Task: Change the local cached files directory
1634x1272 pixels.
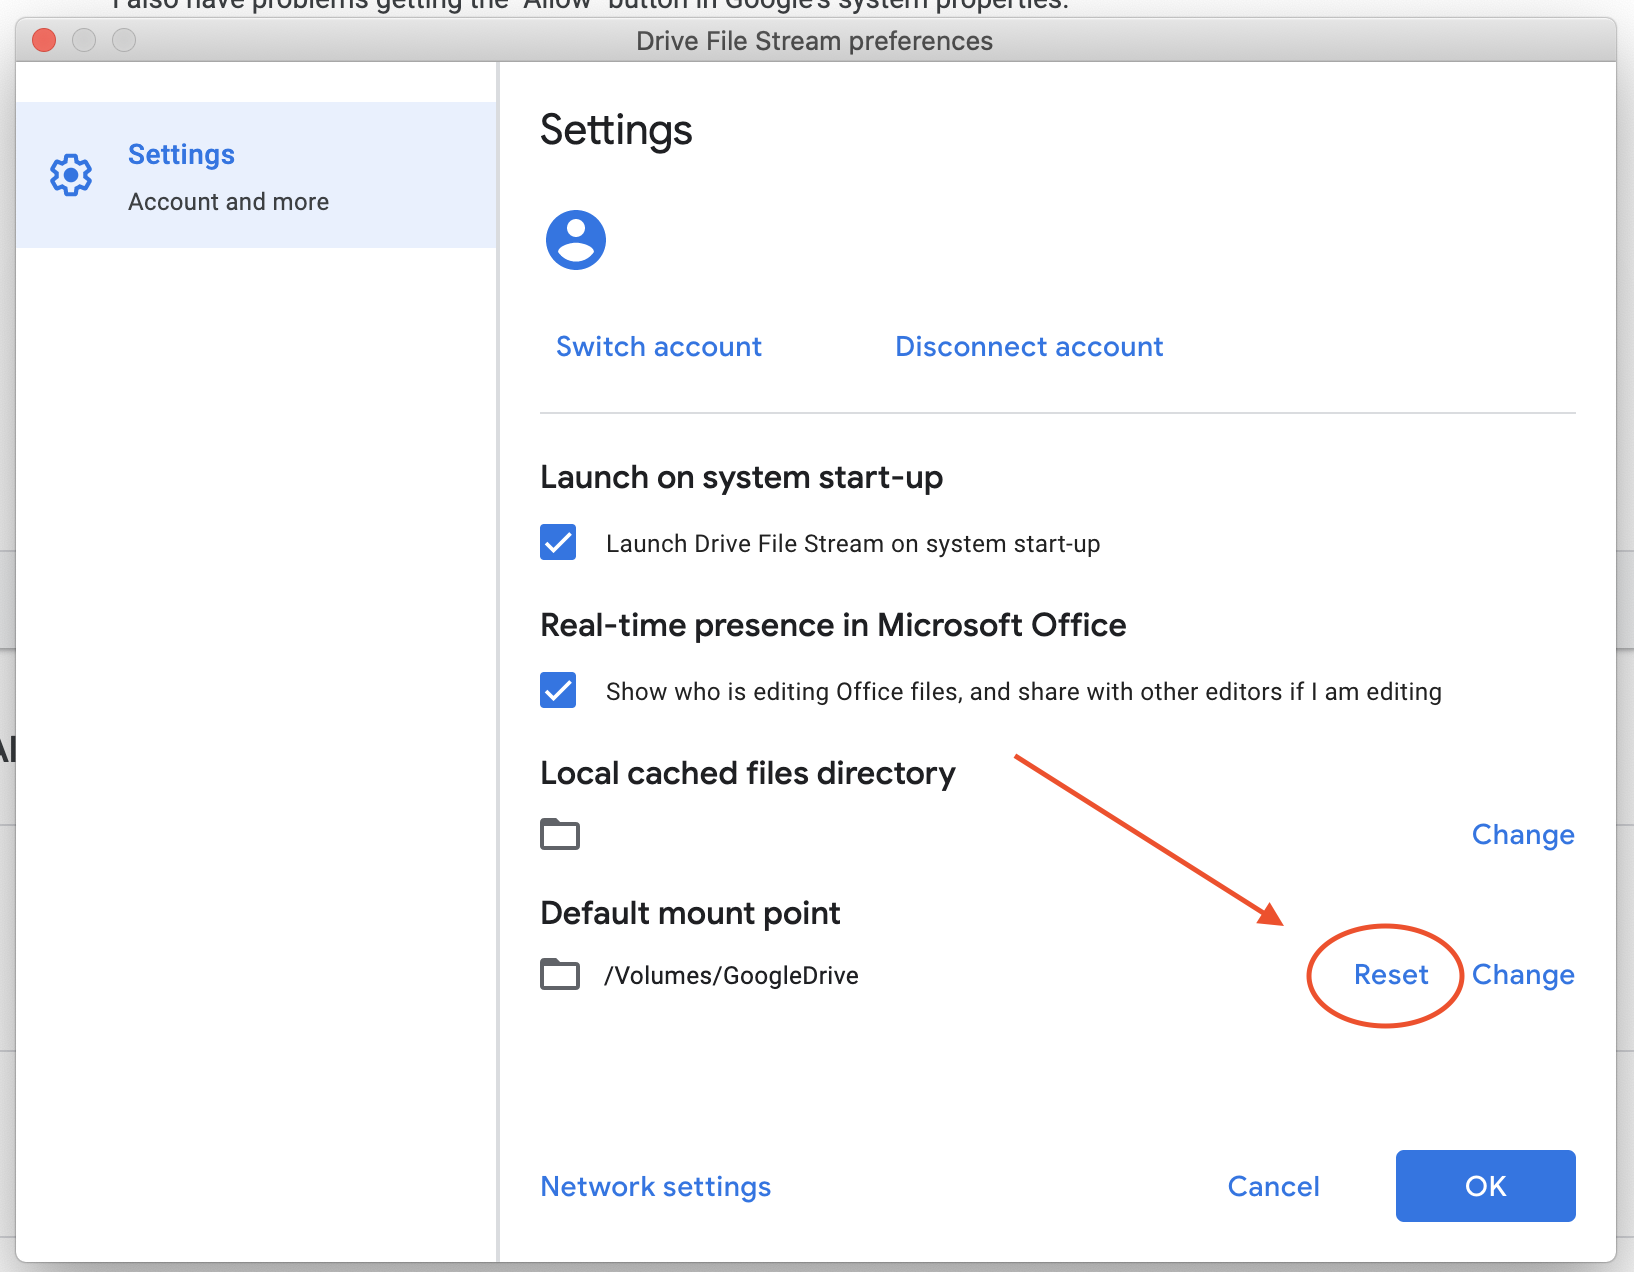Action: (1523, 834)
